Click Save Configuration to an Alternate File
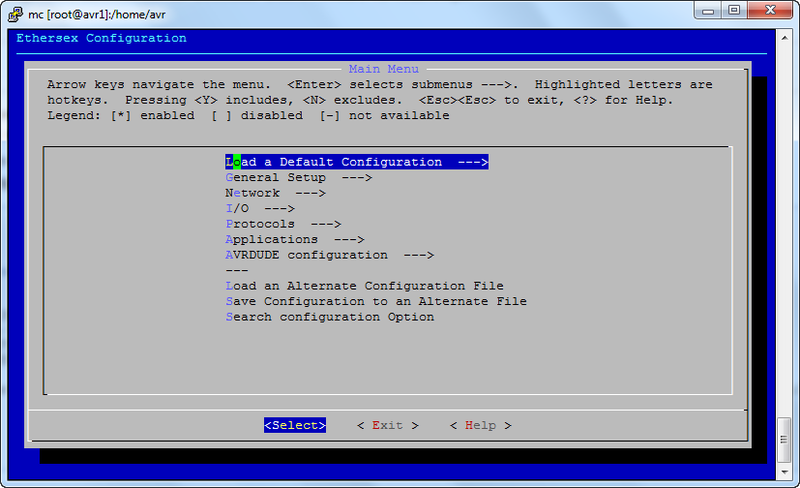Image resolution: width=800 pixels, height=488 pixels. coord(376,301)
